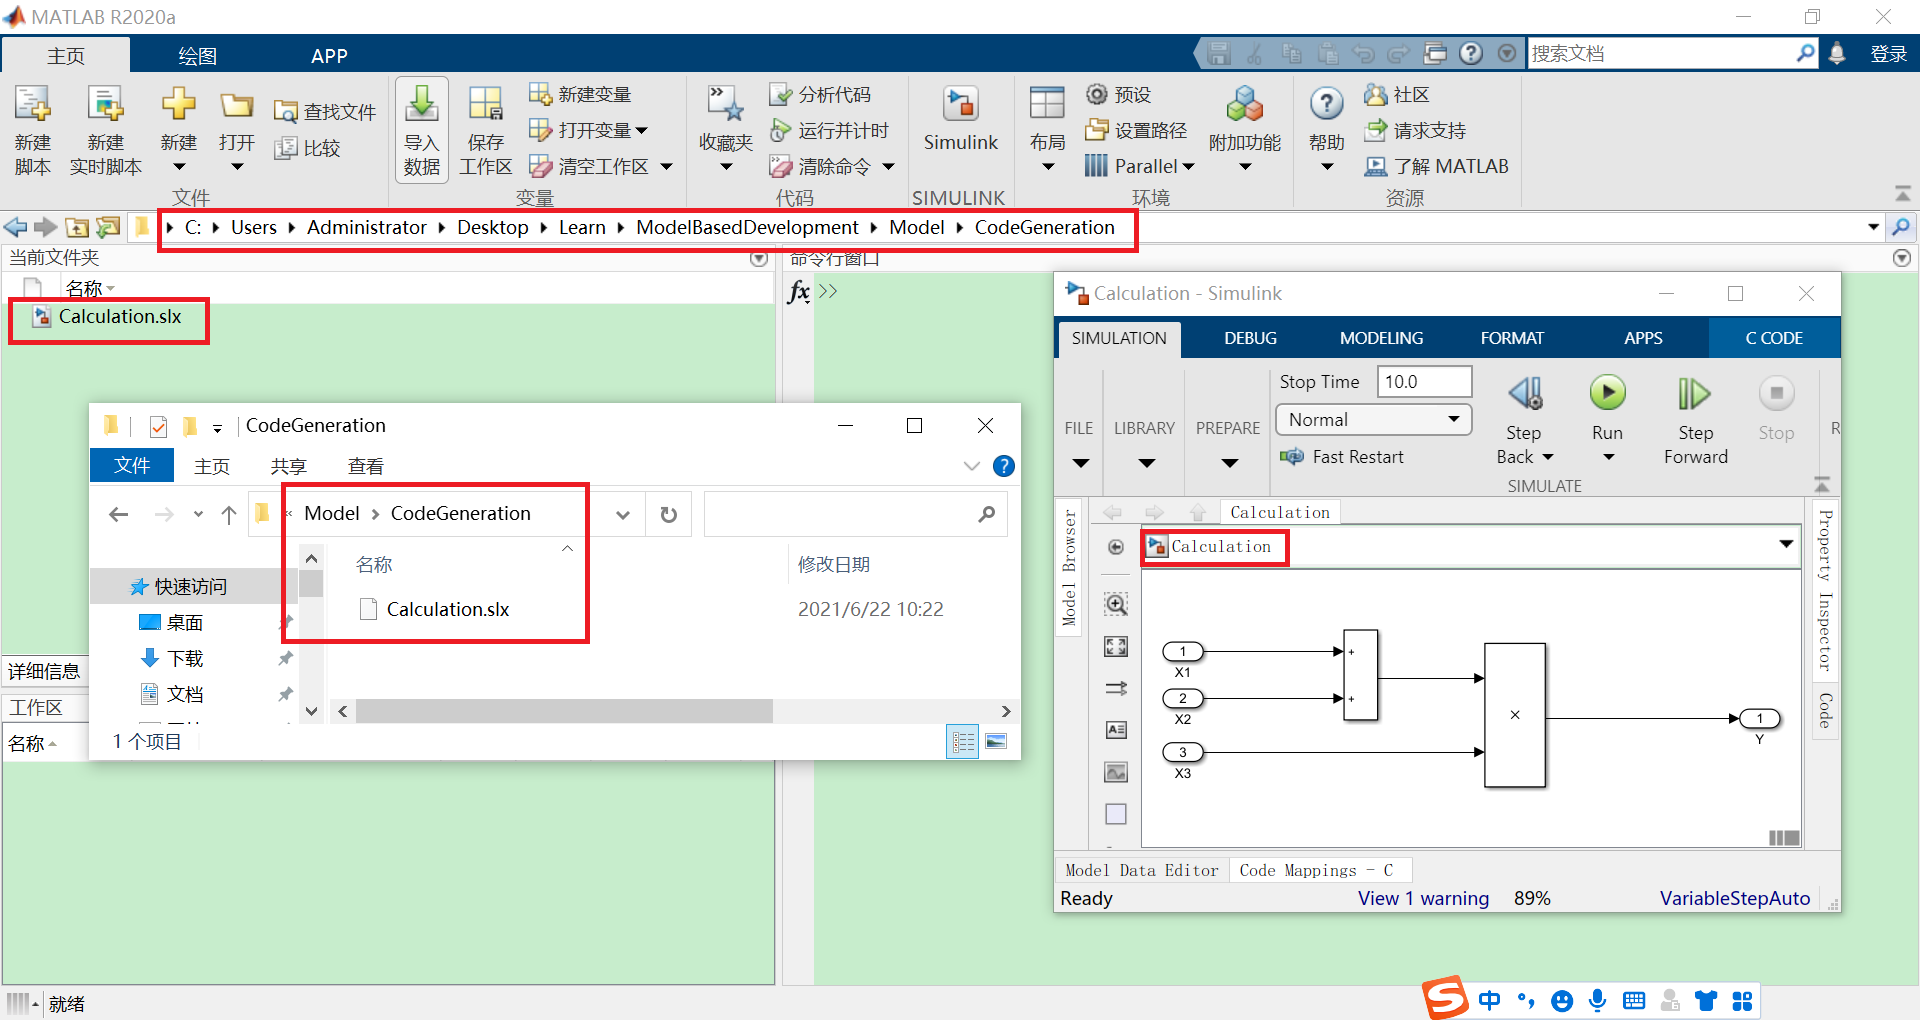The width and height of the screenshot is (1920, 1020).
Task: Toggle large icons view in File Explorer
Action: pos(996,742)
